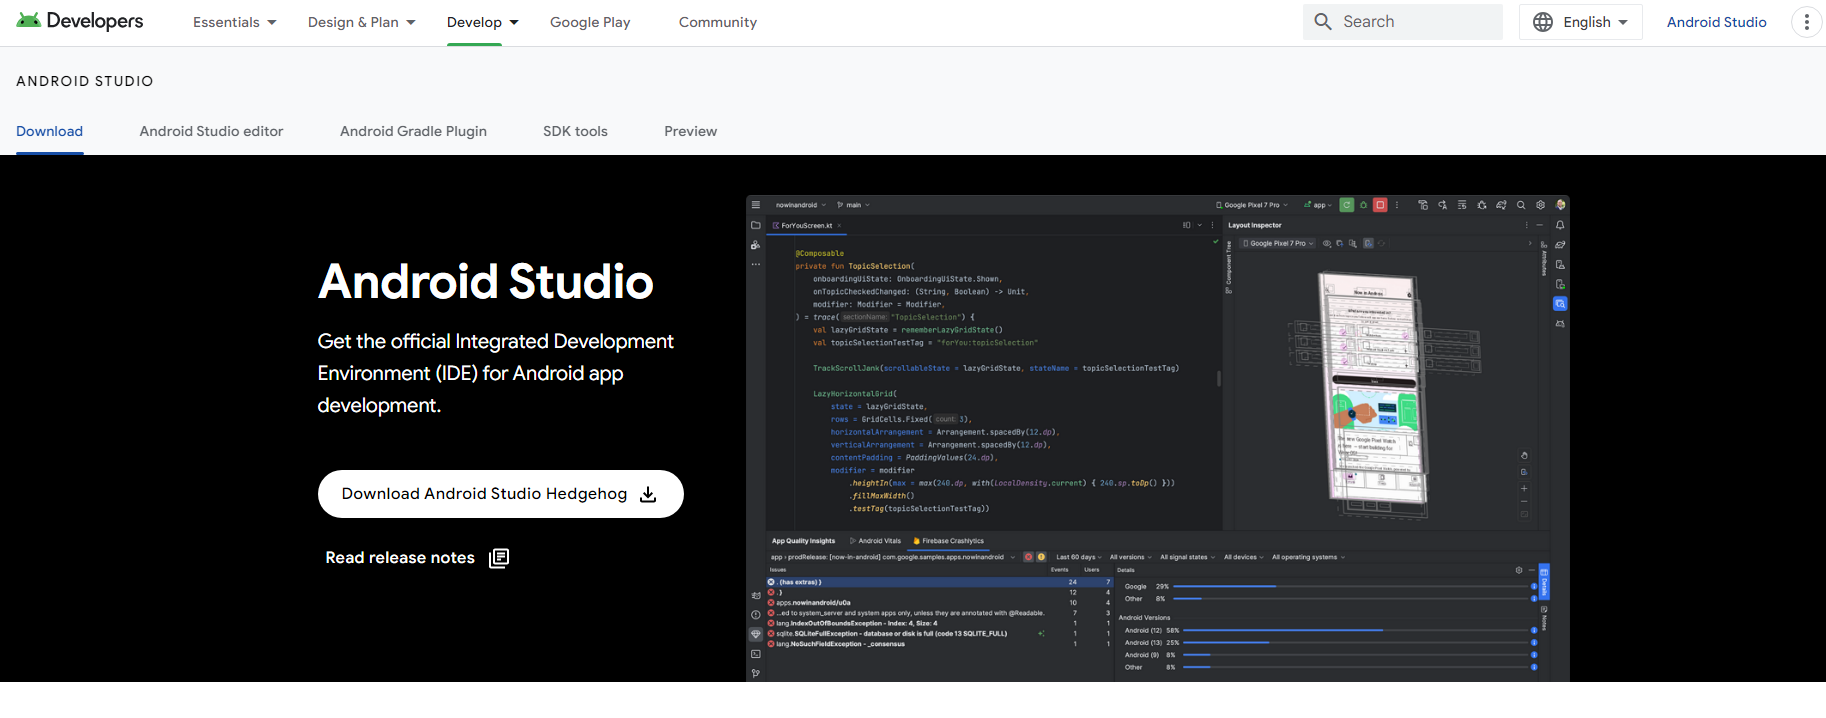The height and width of the screenshot is (718, 1826).
Task: Open the Develop dropdown menu
Action: click(x=482, y=22)
